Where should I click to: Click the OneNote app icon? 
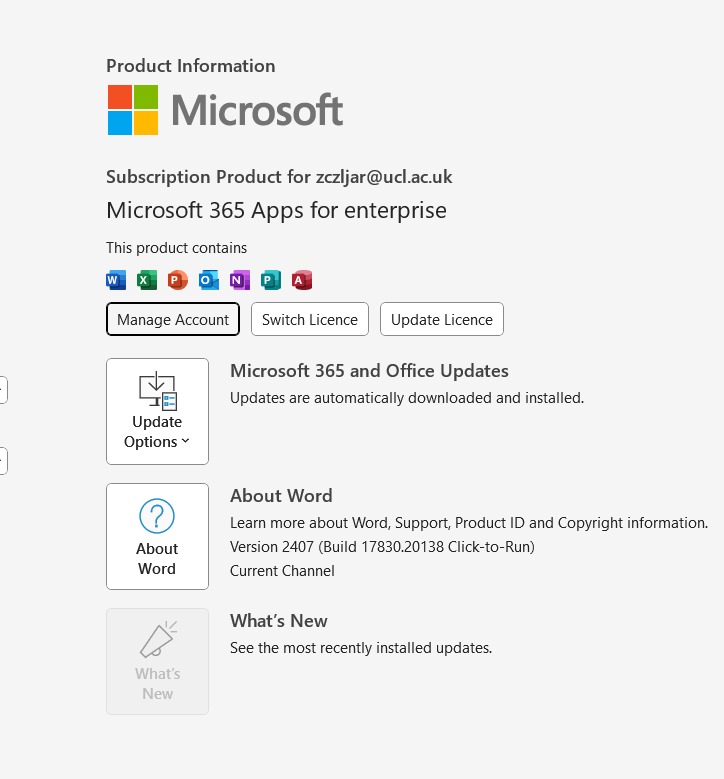(x=240, y=280)
